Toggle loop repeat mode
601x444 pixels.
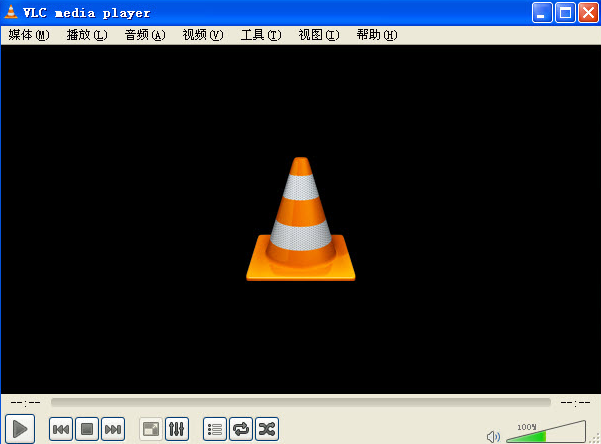241,429
